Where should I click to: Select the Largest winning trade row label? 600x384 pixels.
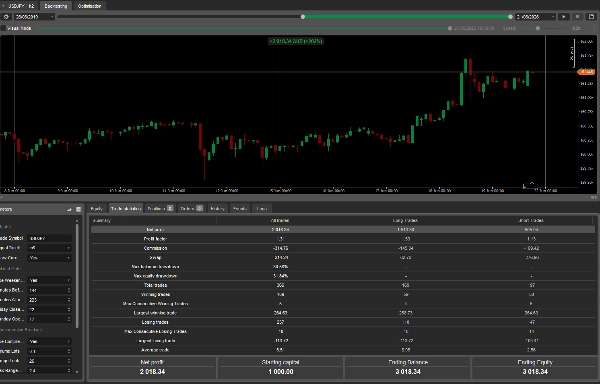tap(155, 313)
